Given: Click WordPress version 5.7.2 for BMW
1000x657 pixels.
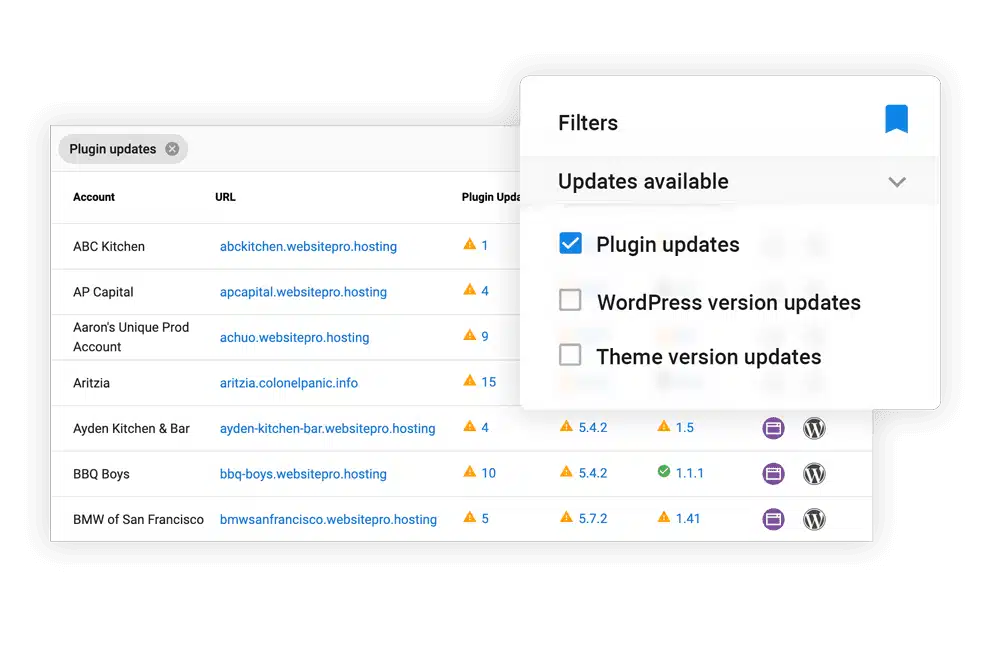Looking at the screenshot, I should pos(592,518).
